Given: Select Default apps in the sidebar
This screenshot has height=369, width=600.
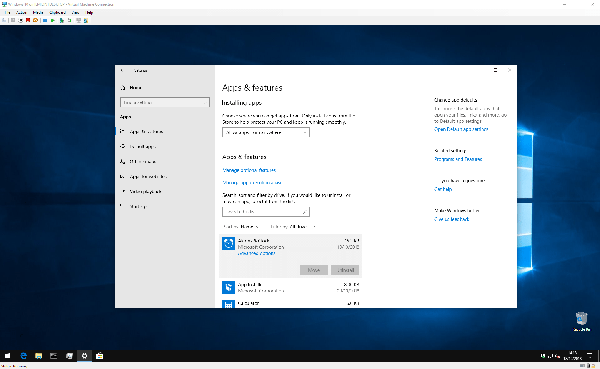Looking at the screenshot, I should click(142, 147).
